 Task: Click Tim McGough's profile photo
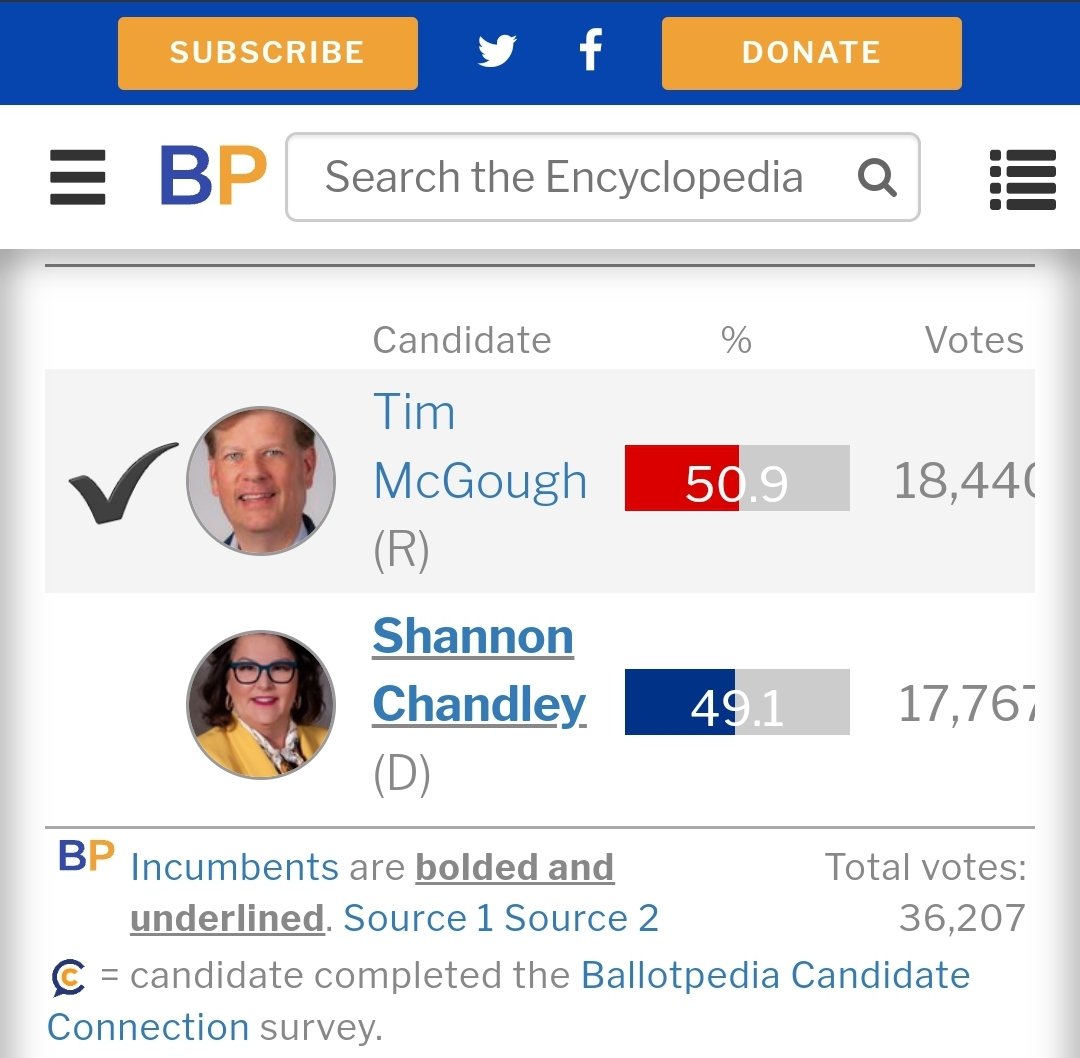(261, 481)
